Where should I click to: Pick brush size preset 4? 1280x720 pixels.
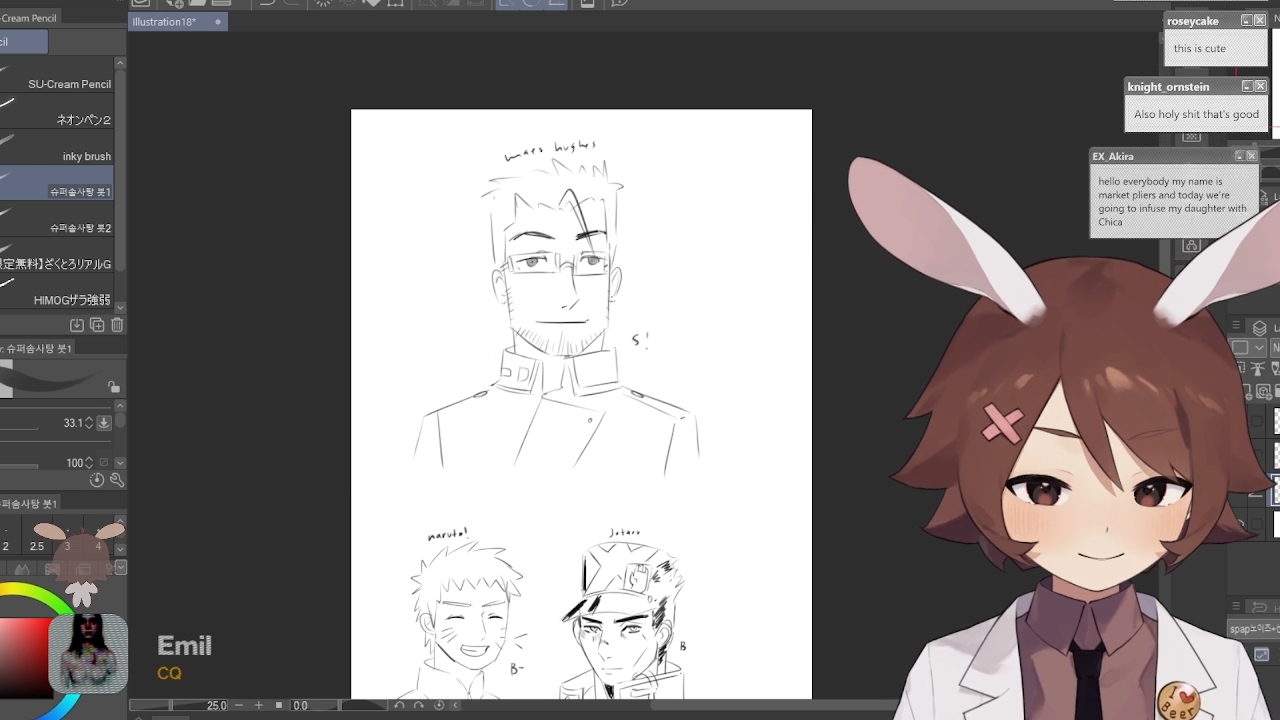point(98,535)
